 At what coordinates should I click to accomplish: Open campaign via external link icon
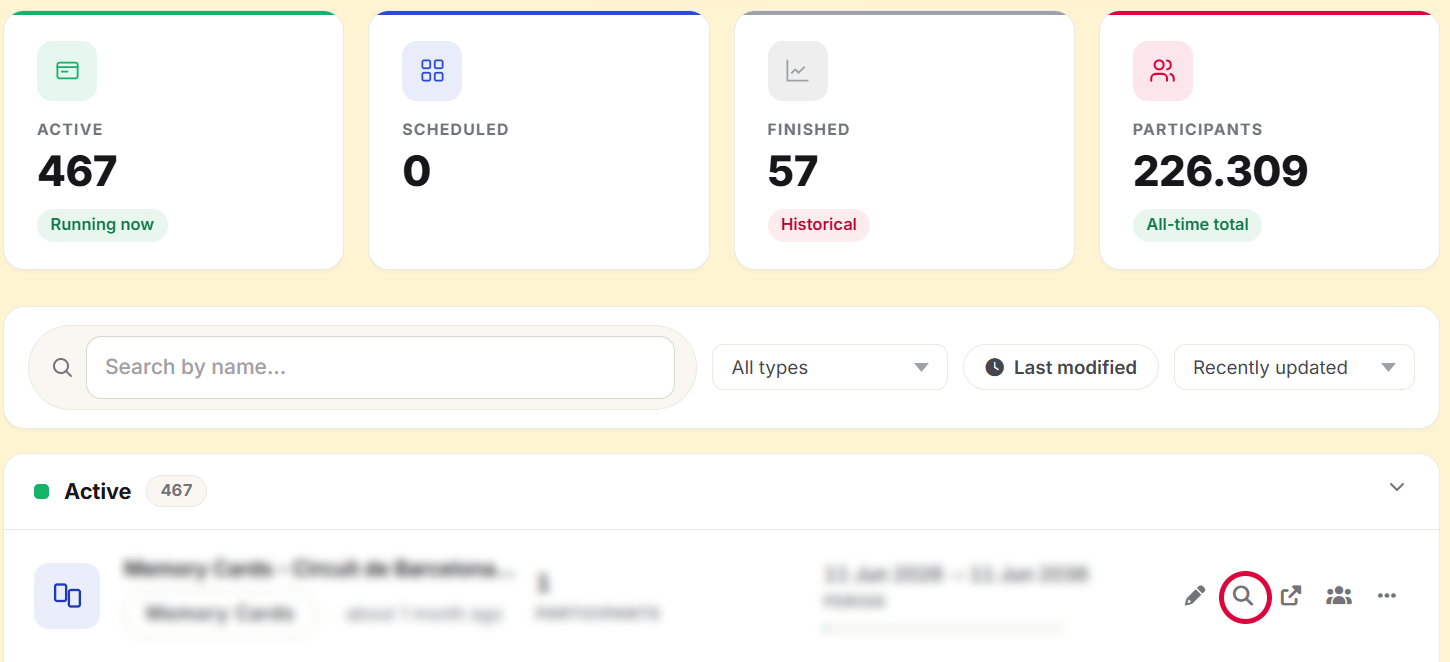pyautogui.click(x=1291, y=596)
